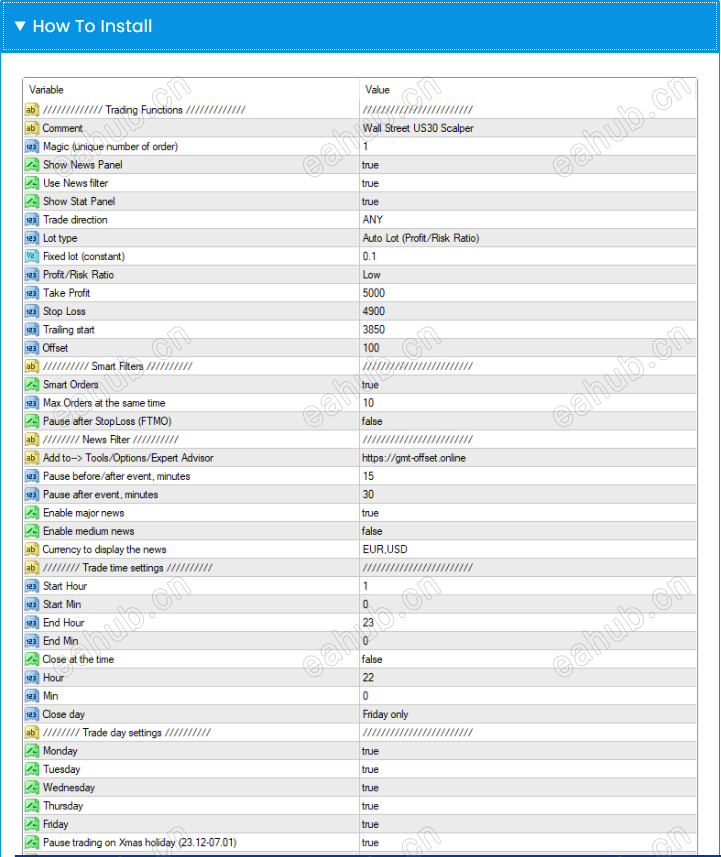Select the End Hour value 23
The image size is (721, 857).
tap(368, 623)
